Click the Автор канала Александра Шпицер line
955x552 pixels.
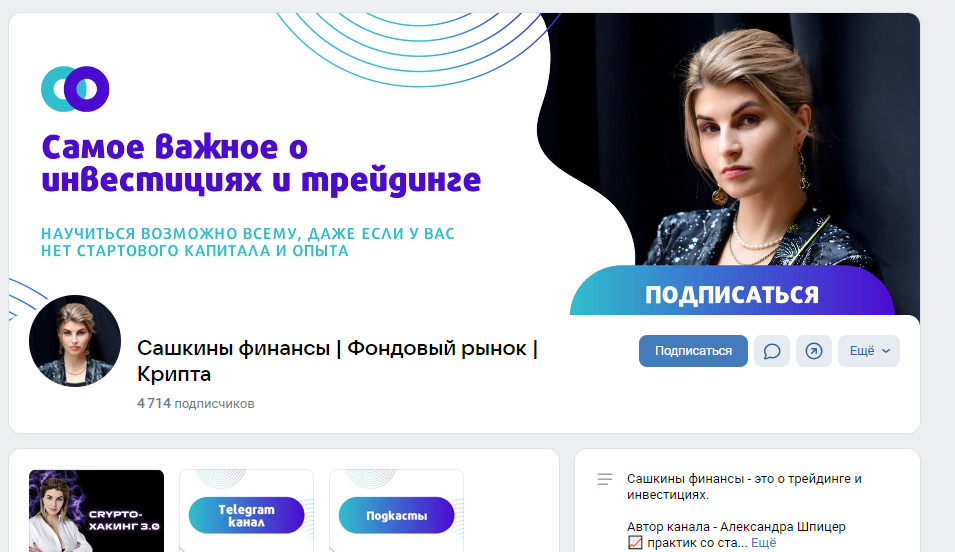(x=736, y=526)
